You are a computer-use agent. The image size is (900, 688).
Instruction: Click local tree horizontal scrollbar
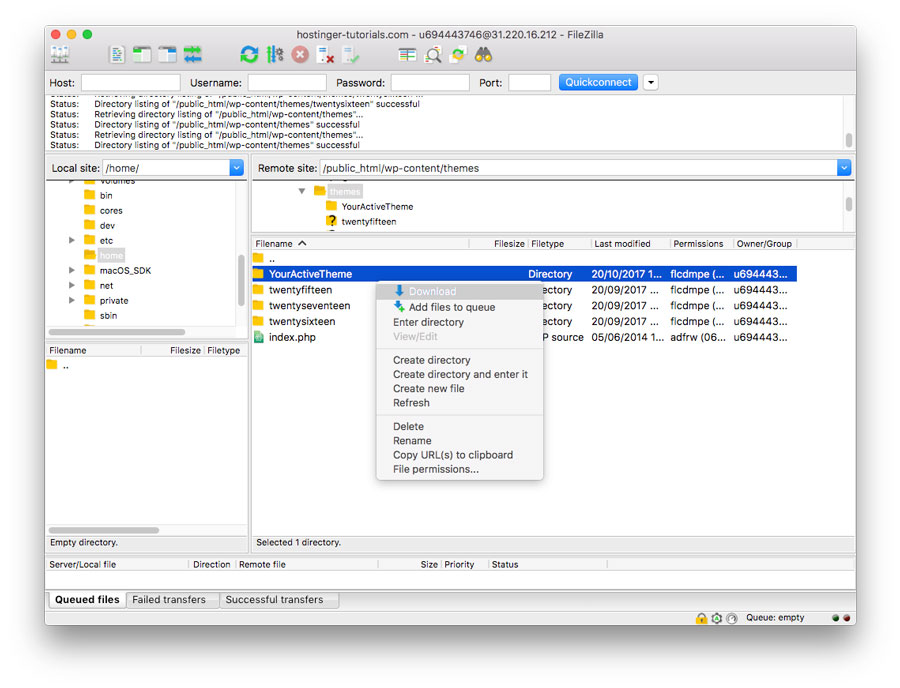(x=117, y=332)
